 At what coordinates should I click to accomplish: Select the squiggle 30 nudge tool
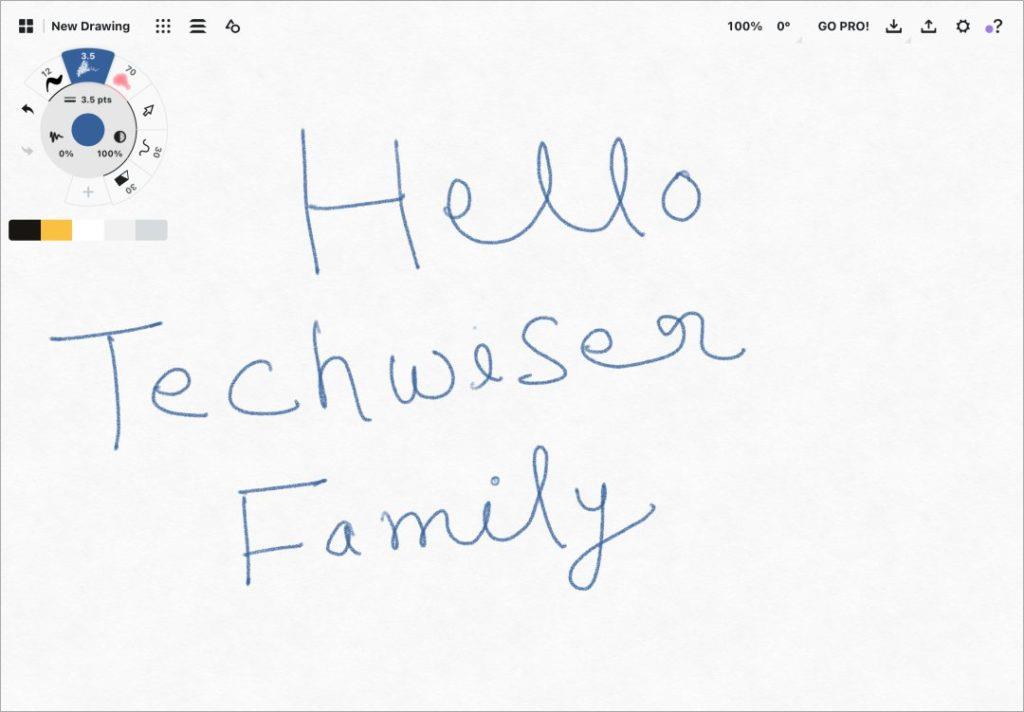tap(150, 148)
